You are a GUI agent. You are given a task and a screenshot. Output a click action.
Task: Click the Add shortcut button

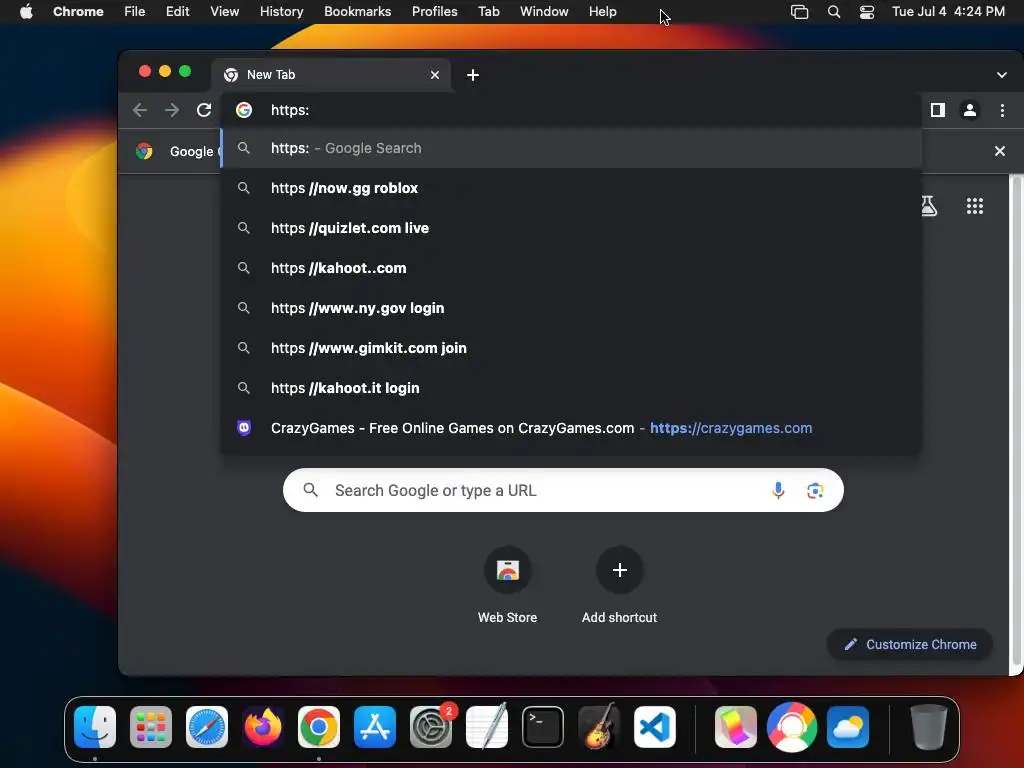(x=619, y=585)
